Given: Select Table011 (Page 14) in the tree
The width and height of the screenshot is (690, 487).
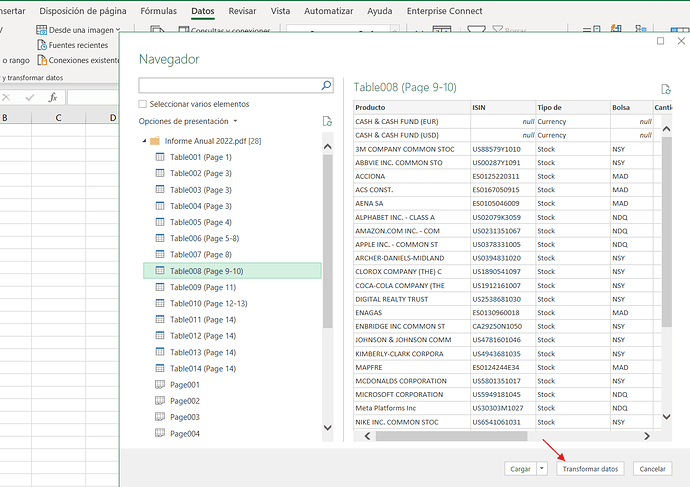Looking at the screenshot, I should point(203,320).
